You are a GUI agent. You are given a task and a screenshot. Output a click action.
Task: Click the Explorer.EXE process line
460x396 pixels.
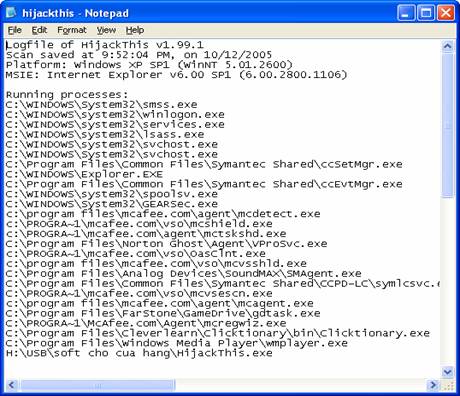(84, 174)
